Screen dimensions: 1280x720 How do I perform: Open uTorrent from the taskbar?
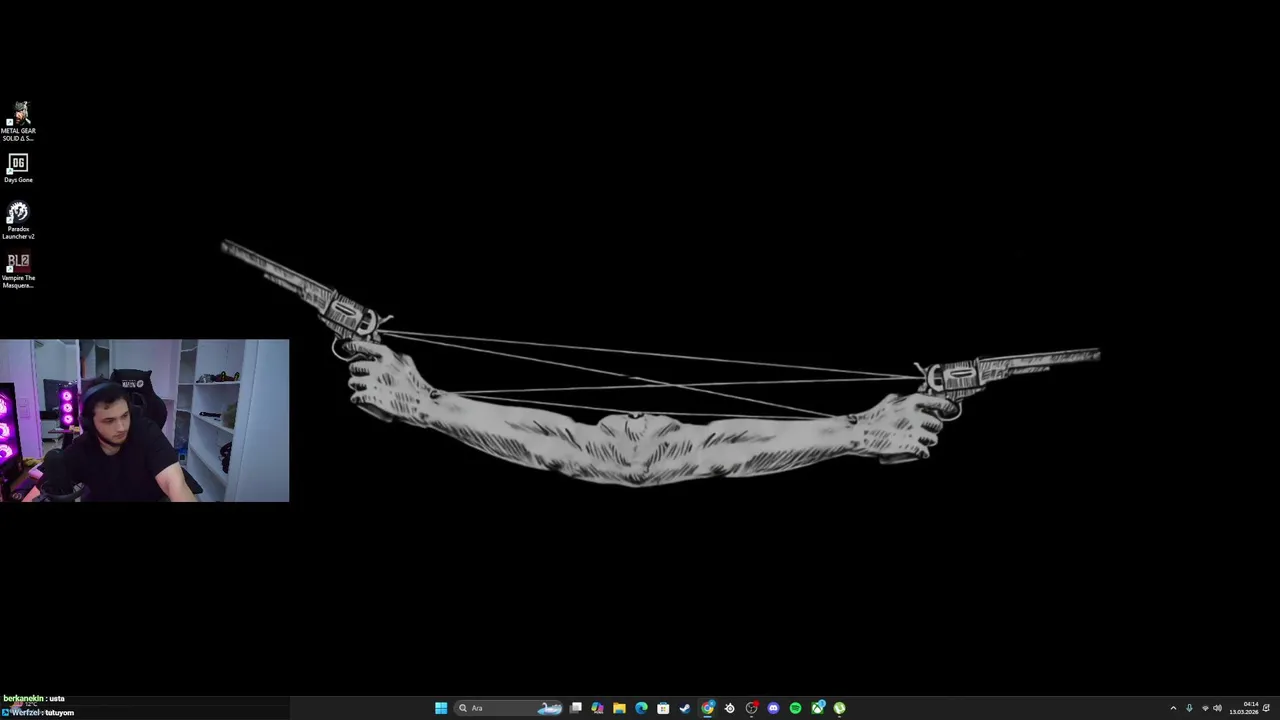coord(839,708)
